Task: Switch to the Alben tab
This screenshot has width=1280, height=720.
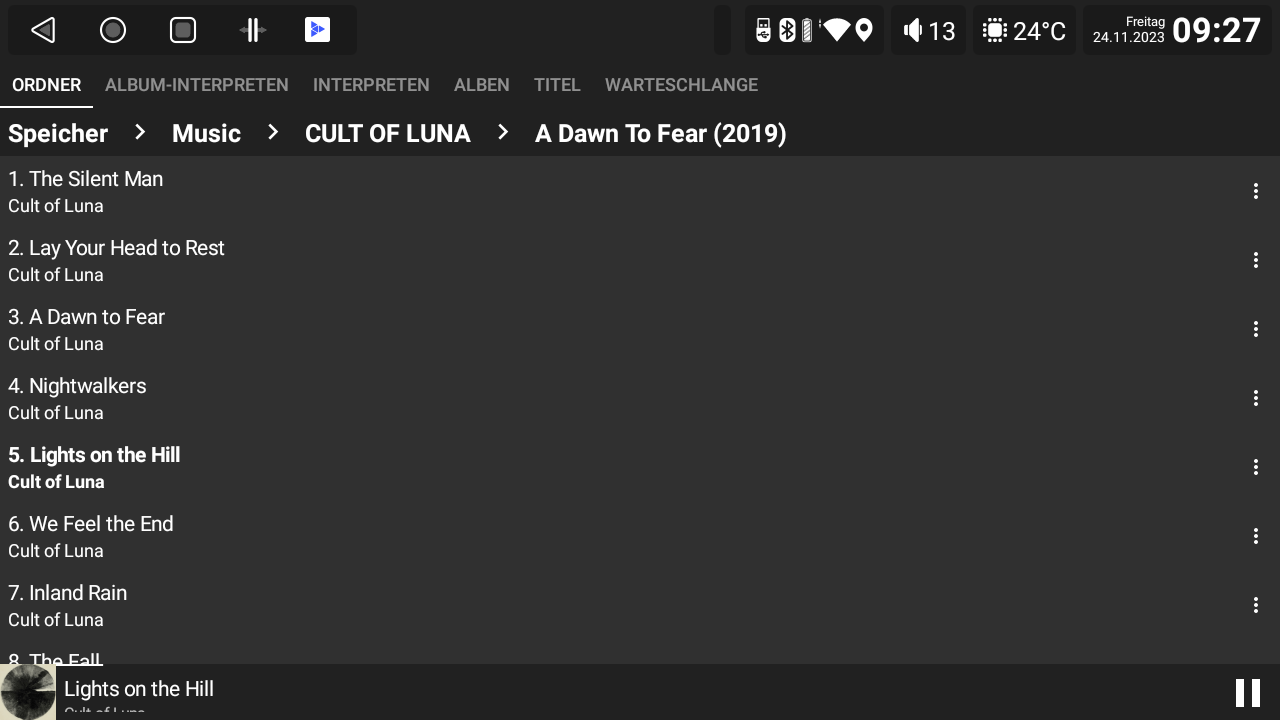Action: tap(481, 85)
